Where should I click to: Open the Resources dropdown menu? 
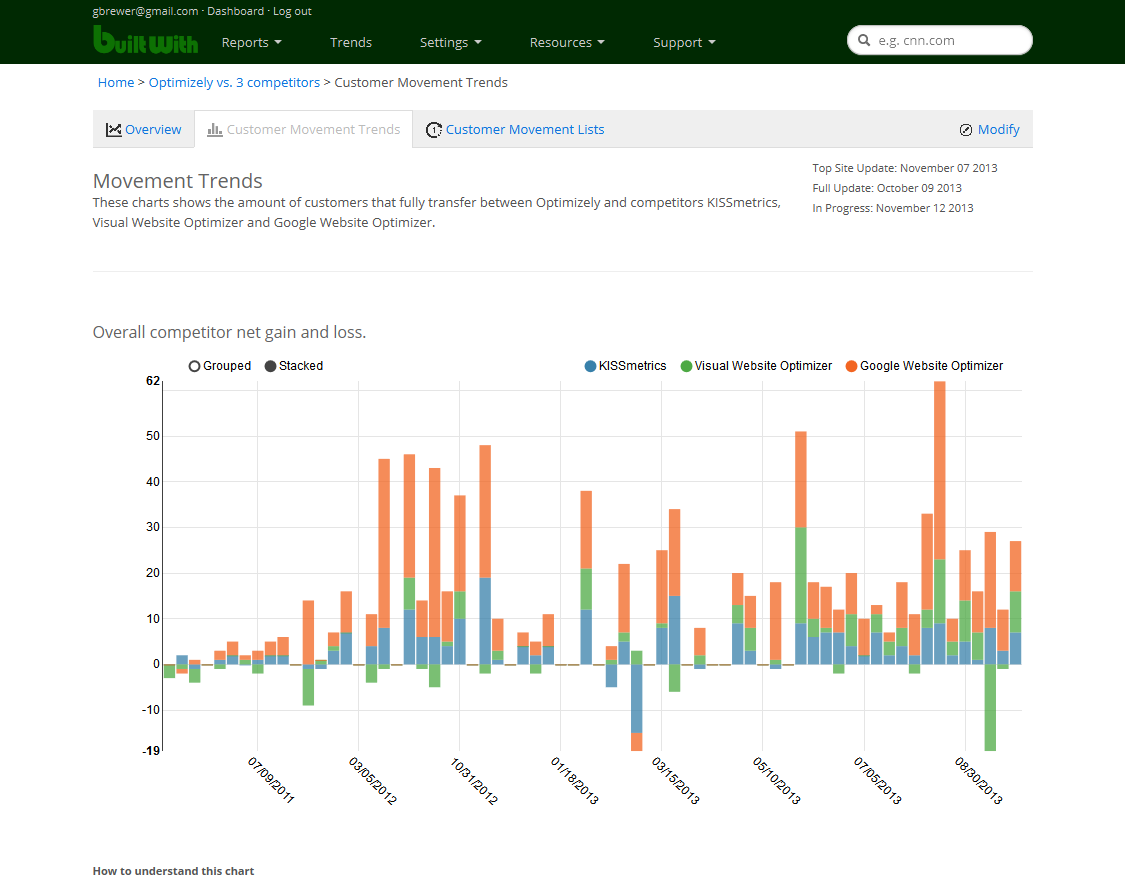point(567,42)
